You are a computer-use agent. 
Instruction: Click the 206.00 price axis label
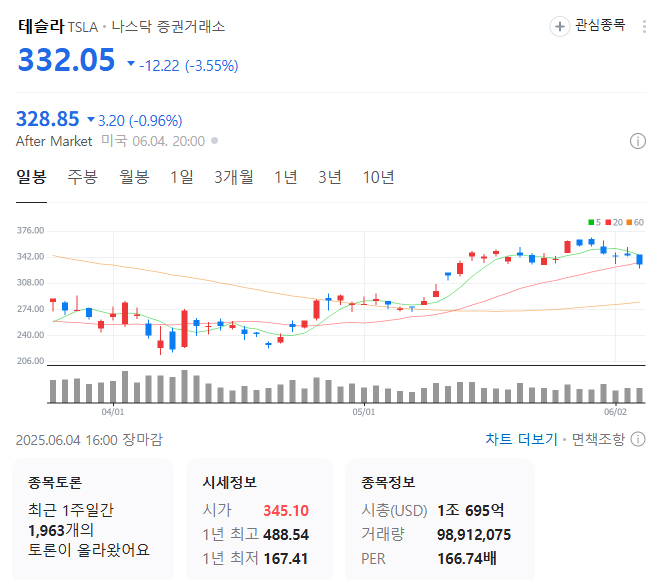(30, 361)
